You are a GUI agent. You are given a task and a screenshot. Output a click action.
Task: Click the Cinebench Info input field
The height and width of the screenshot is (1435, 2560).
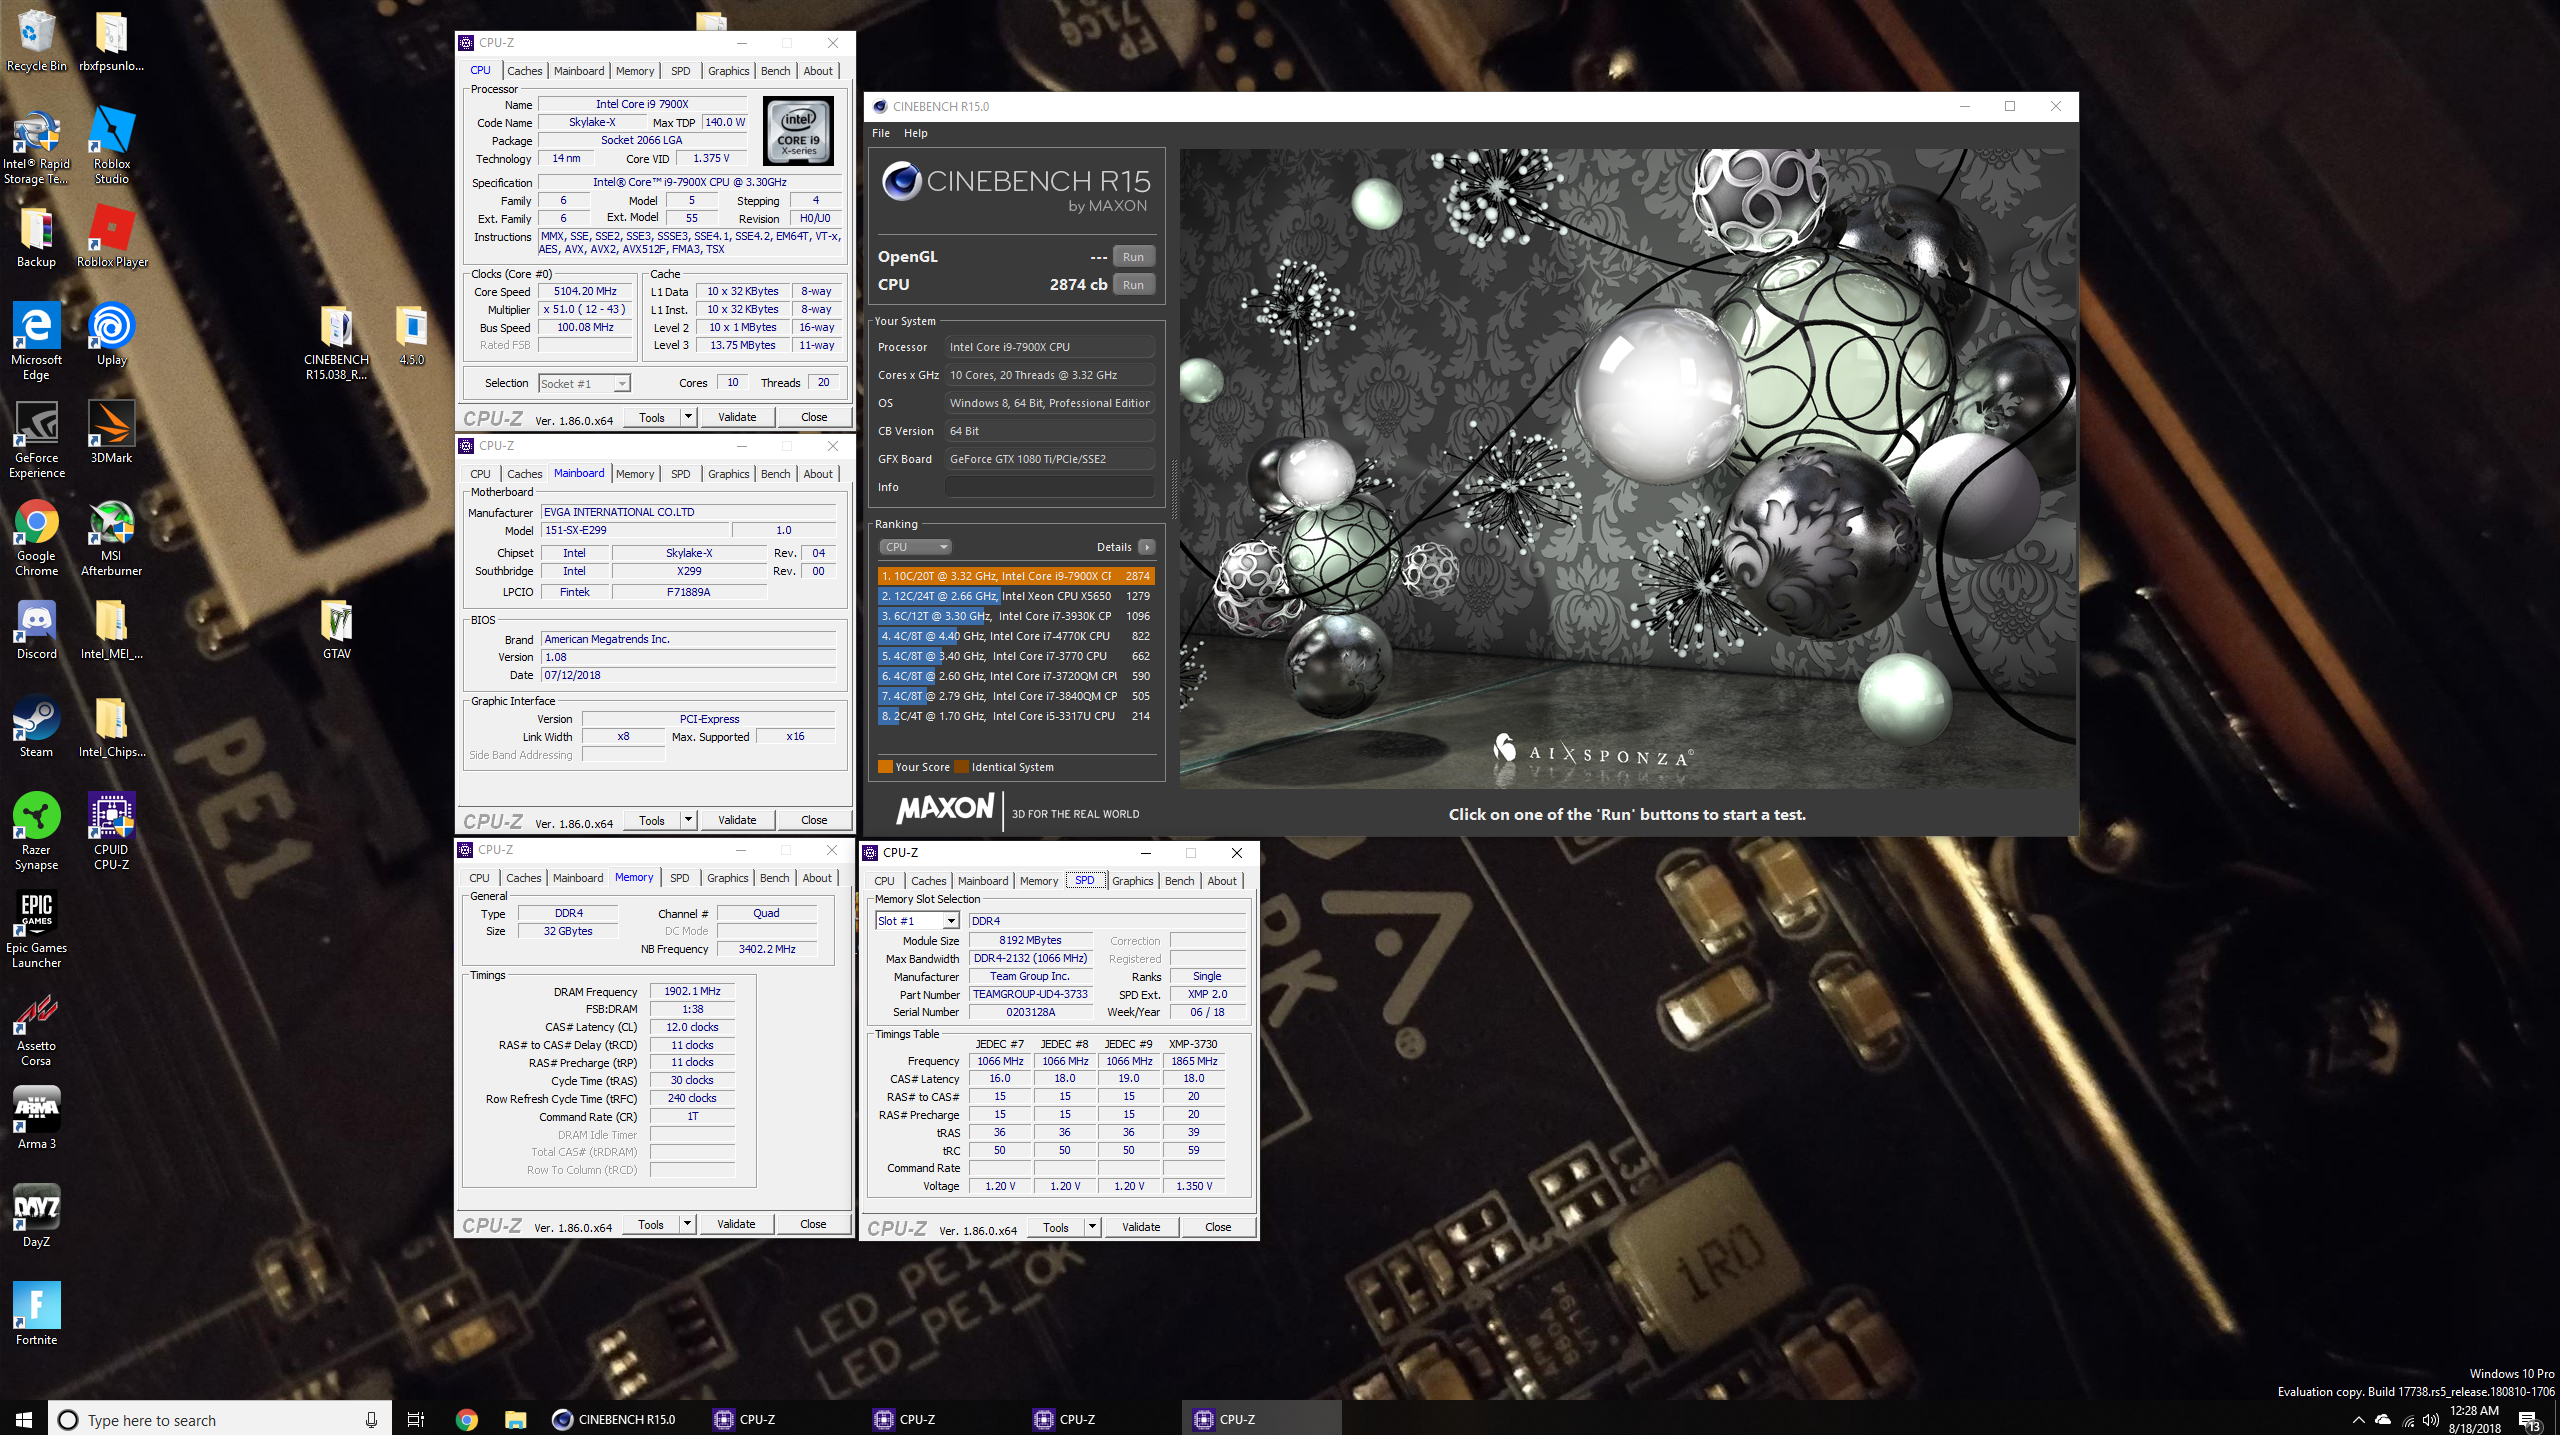1049,487
